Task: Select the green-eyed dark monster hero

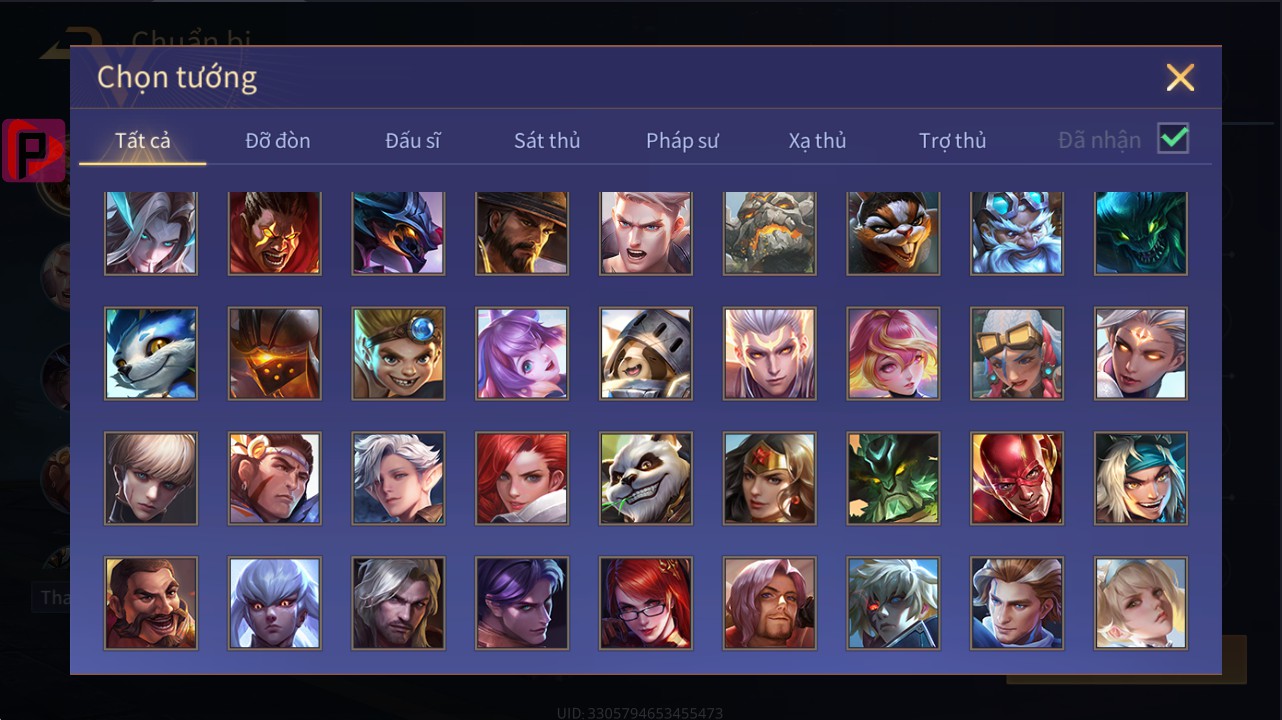Action: tap(1141, 233)
